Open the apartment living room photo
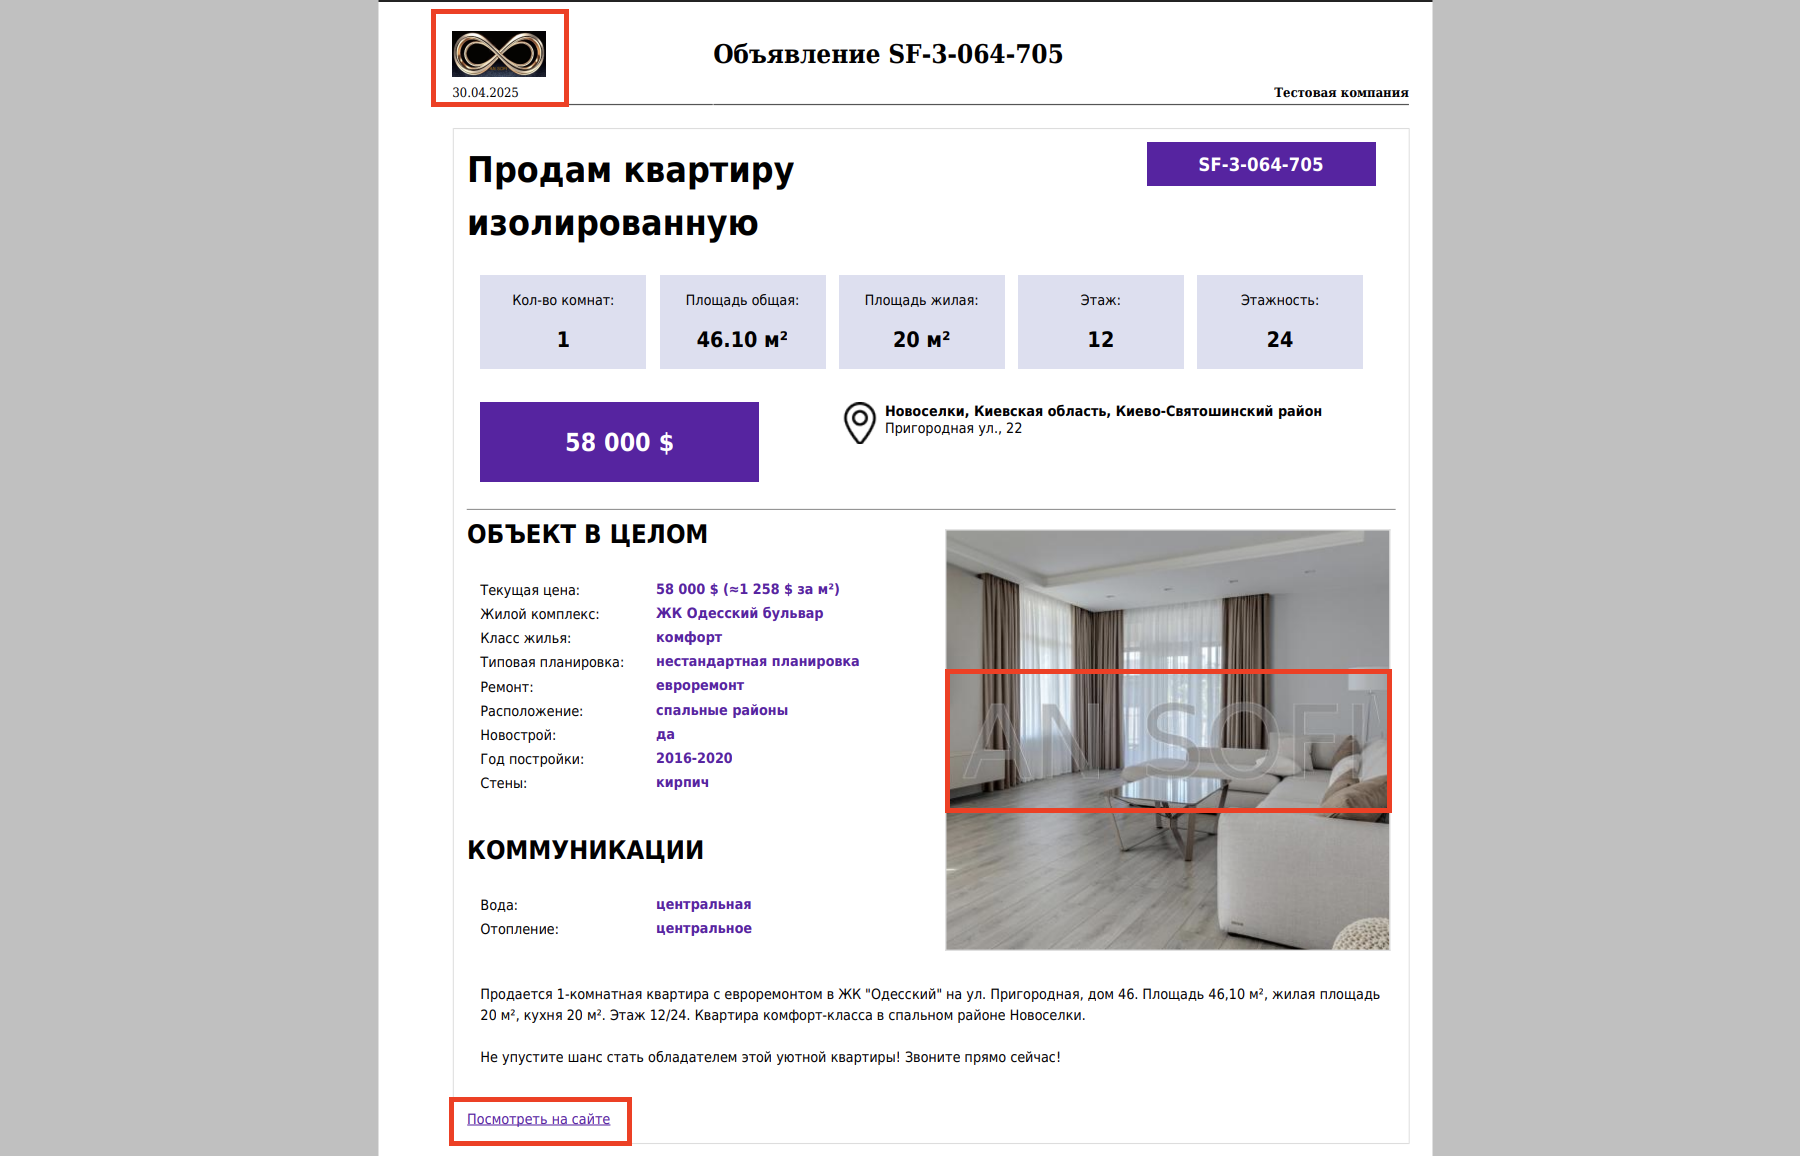 [x=1168, y=740]
